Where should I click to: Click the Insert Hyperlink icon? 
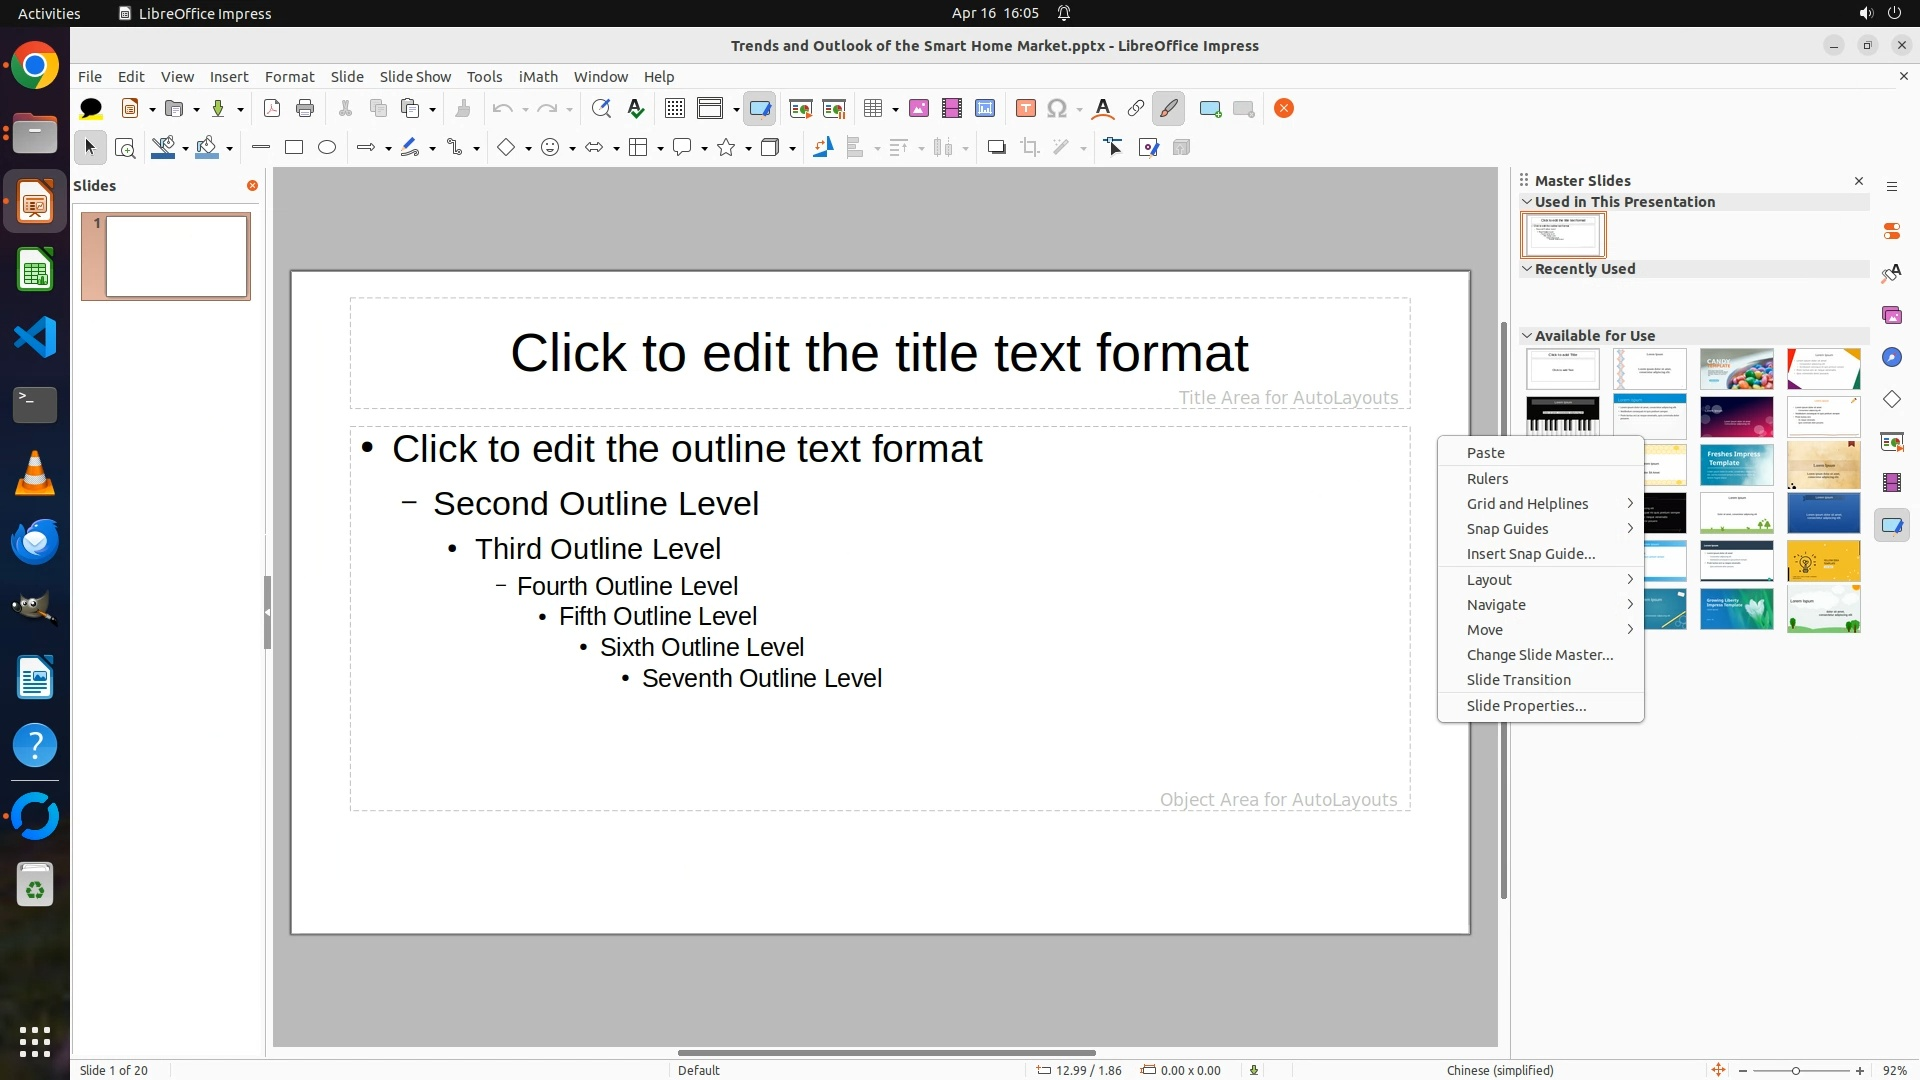click(1136, 109)
